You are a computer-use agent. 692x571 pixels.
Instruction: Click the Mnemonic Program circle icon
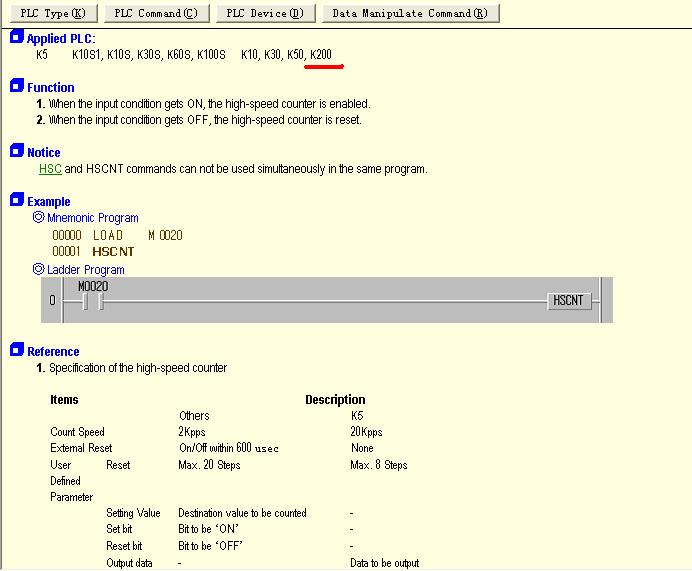39,217
